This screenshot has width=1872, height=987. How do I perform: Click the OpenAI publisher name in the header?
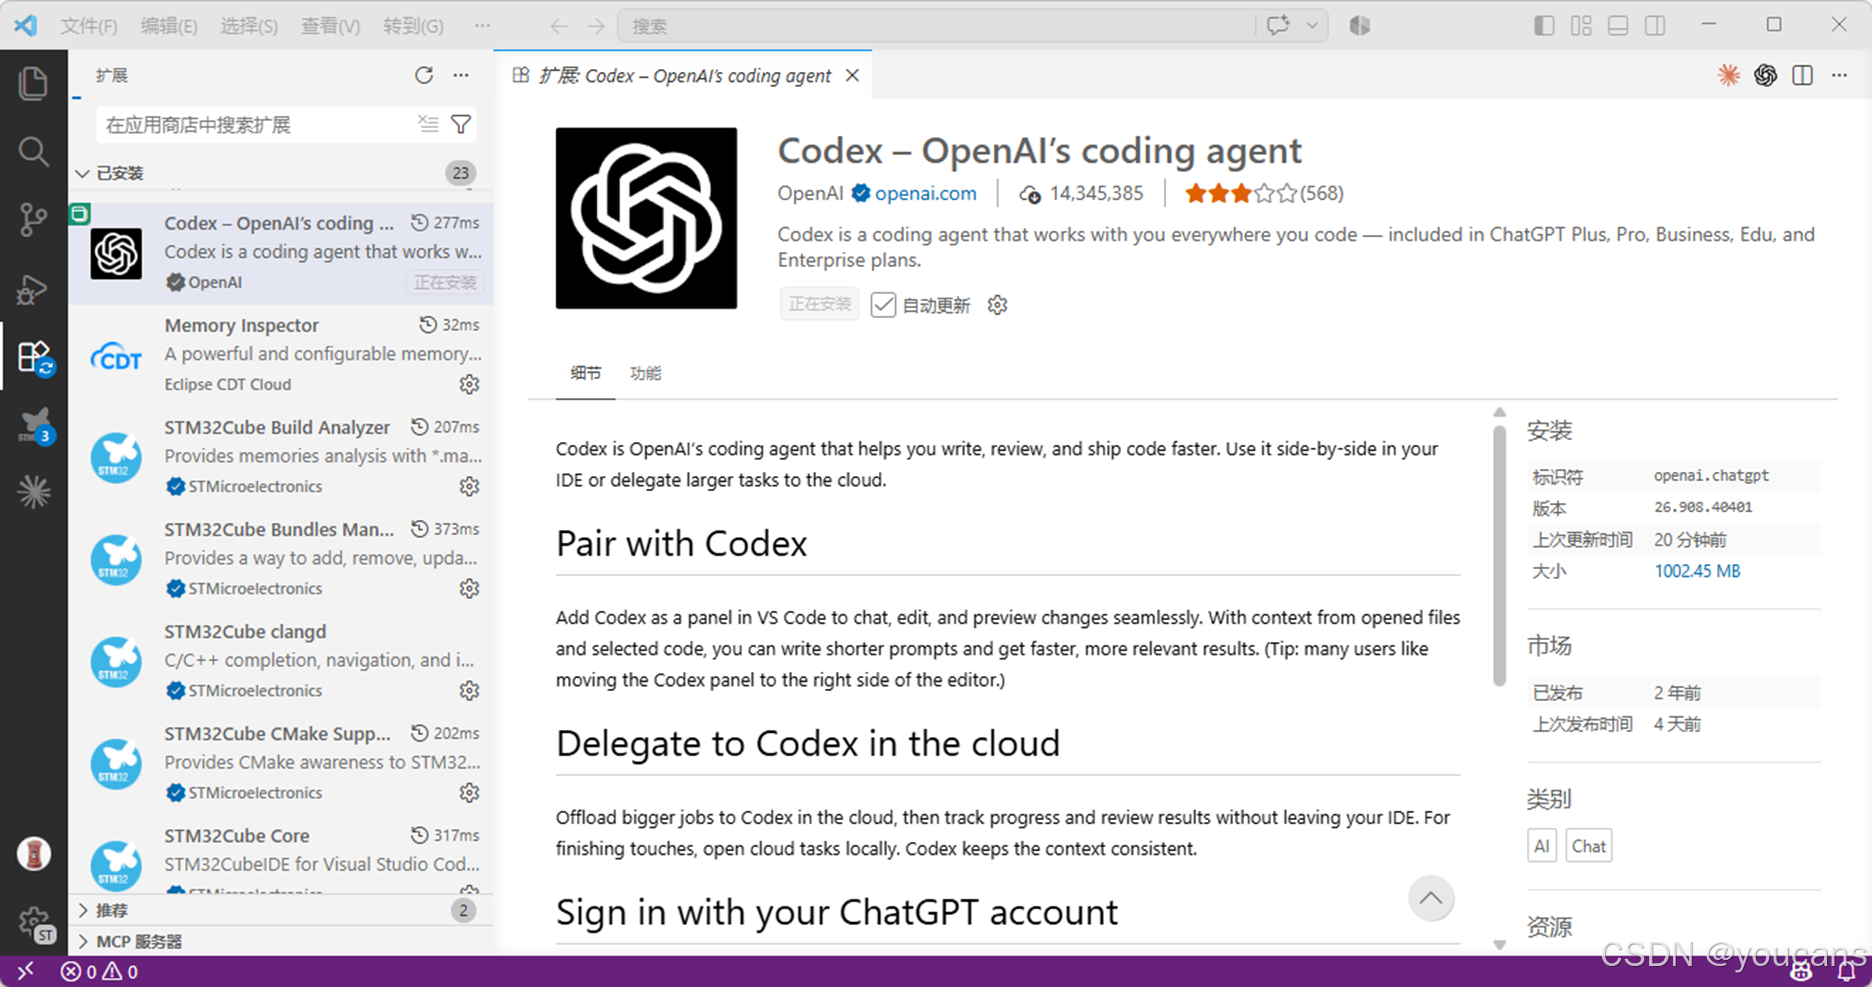811,194
